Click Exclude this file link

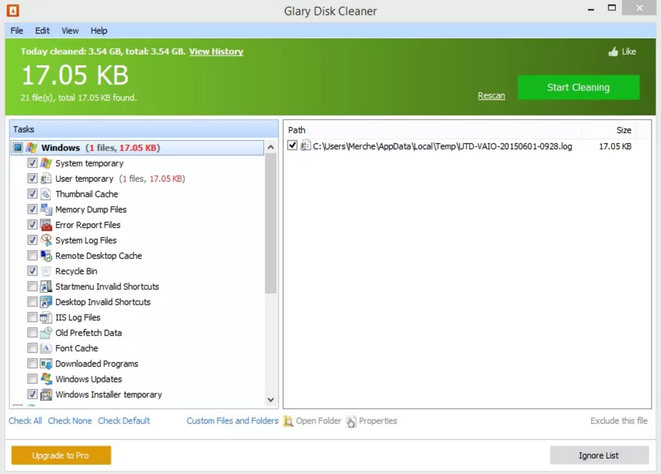pyautogui.click(x=619, y=421)
